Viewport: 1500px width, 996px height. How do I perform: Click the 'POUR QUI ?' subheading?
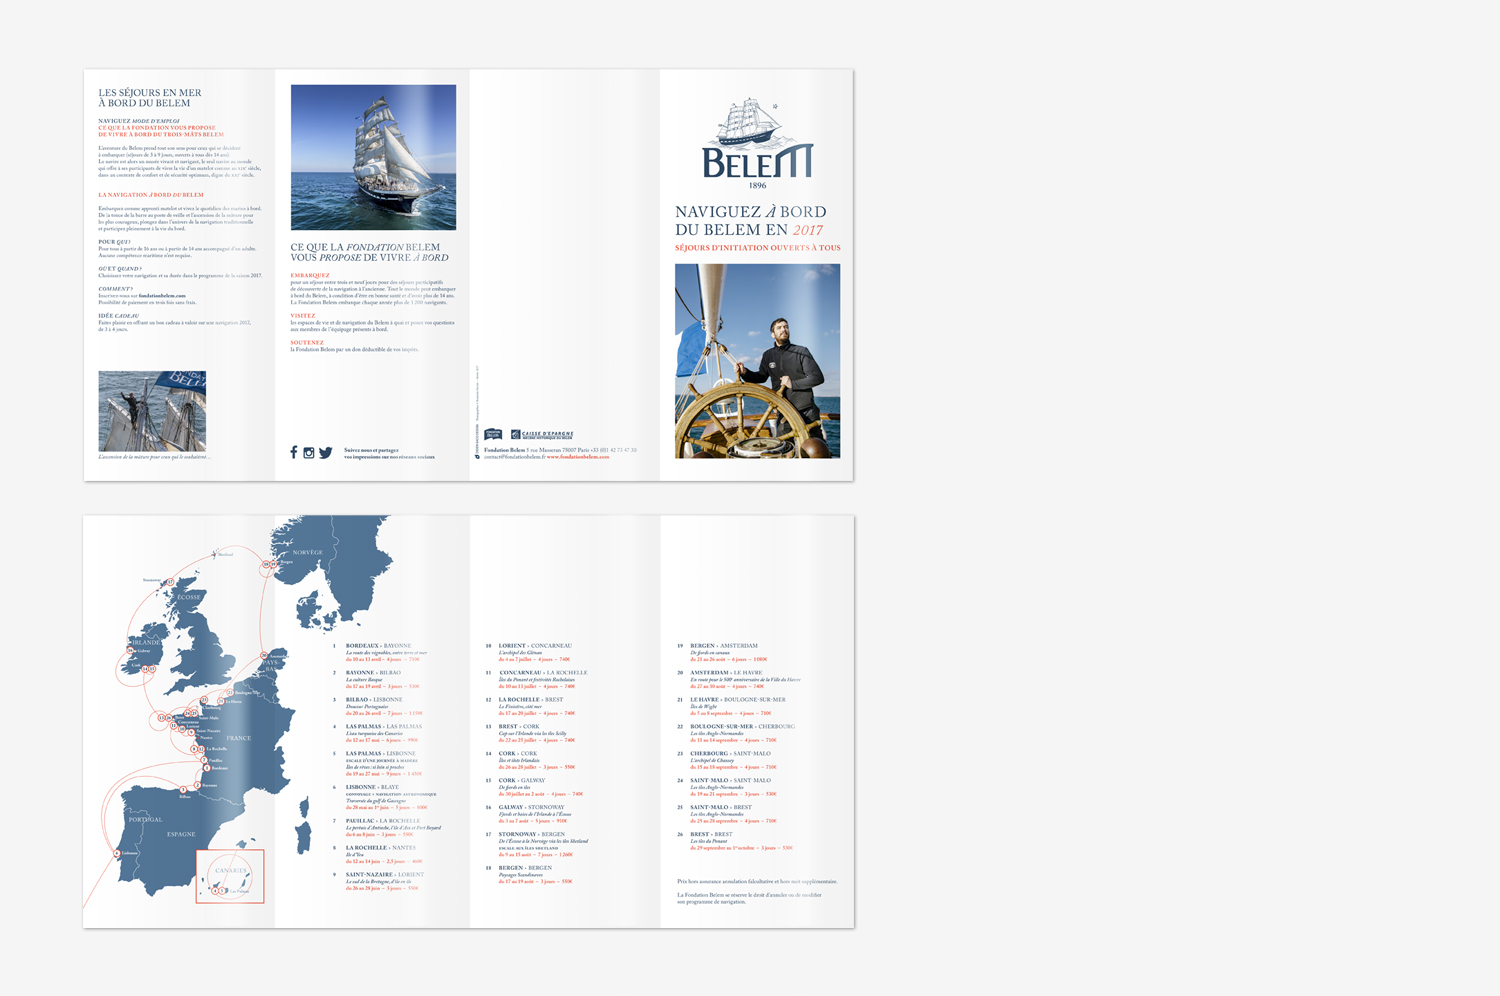click(114, 242)
